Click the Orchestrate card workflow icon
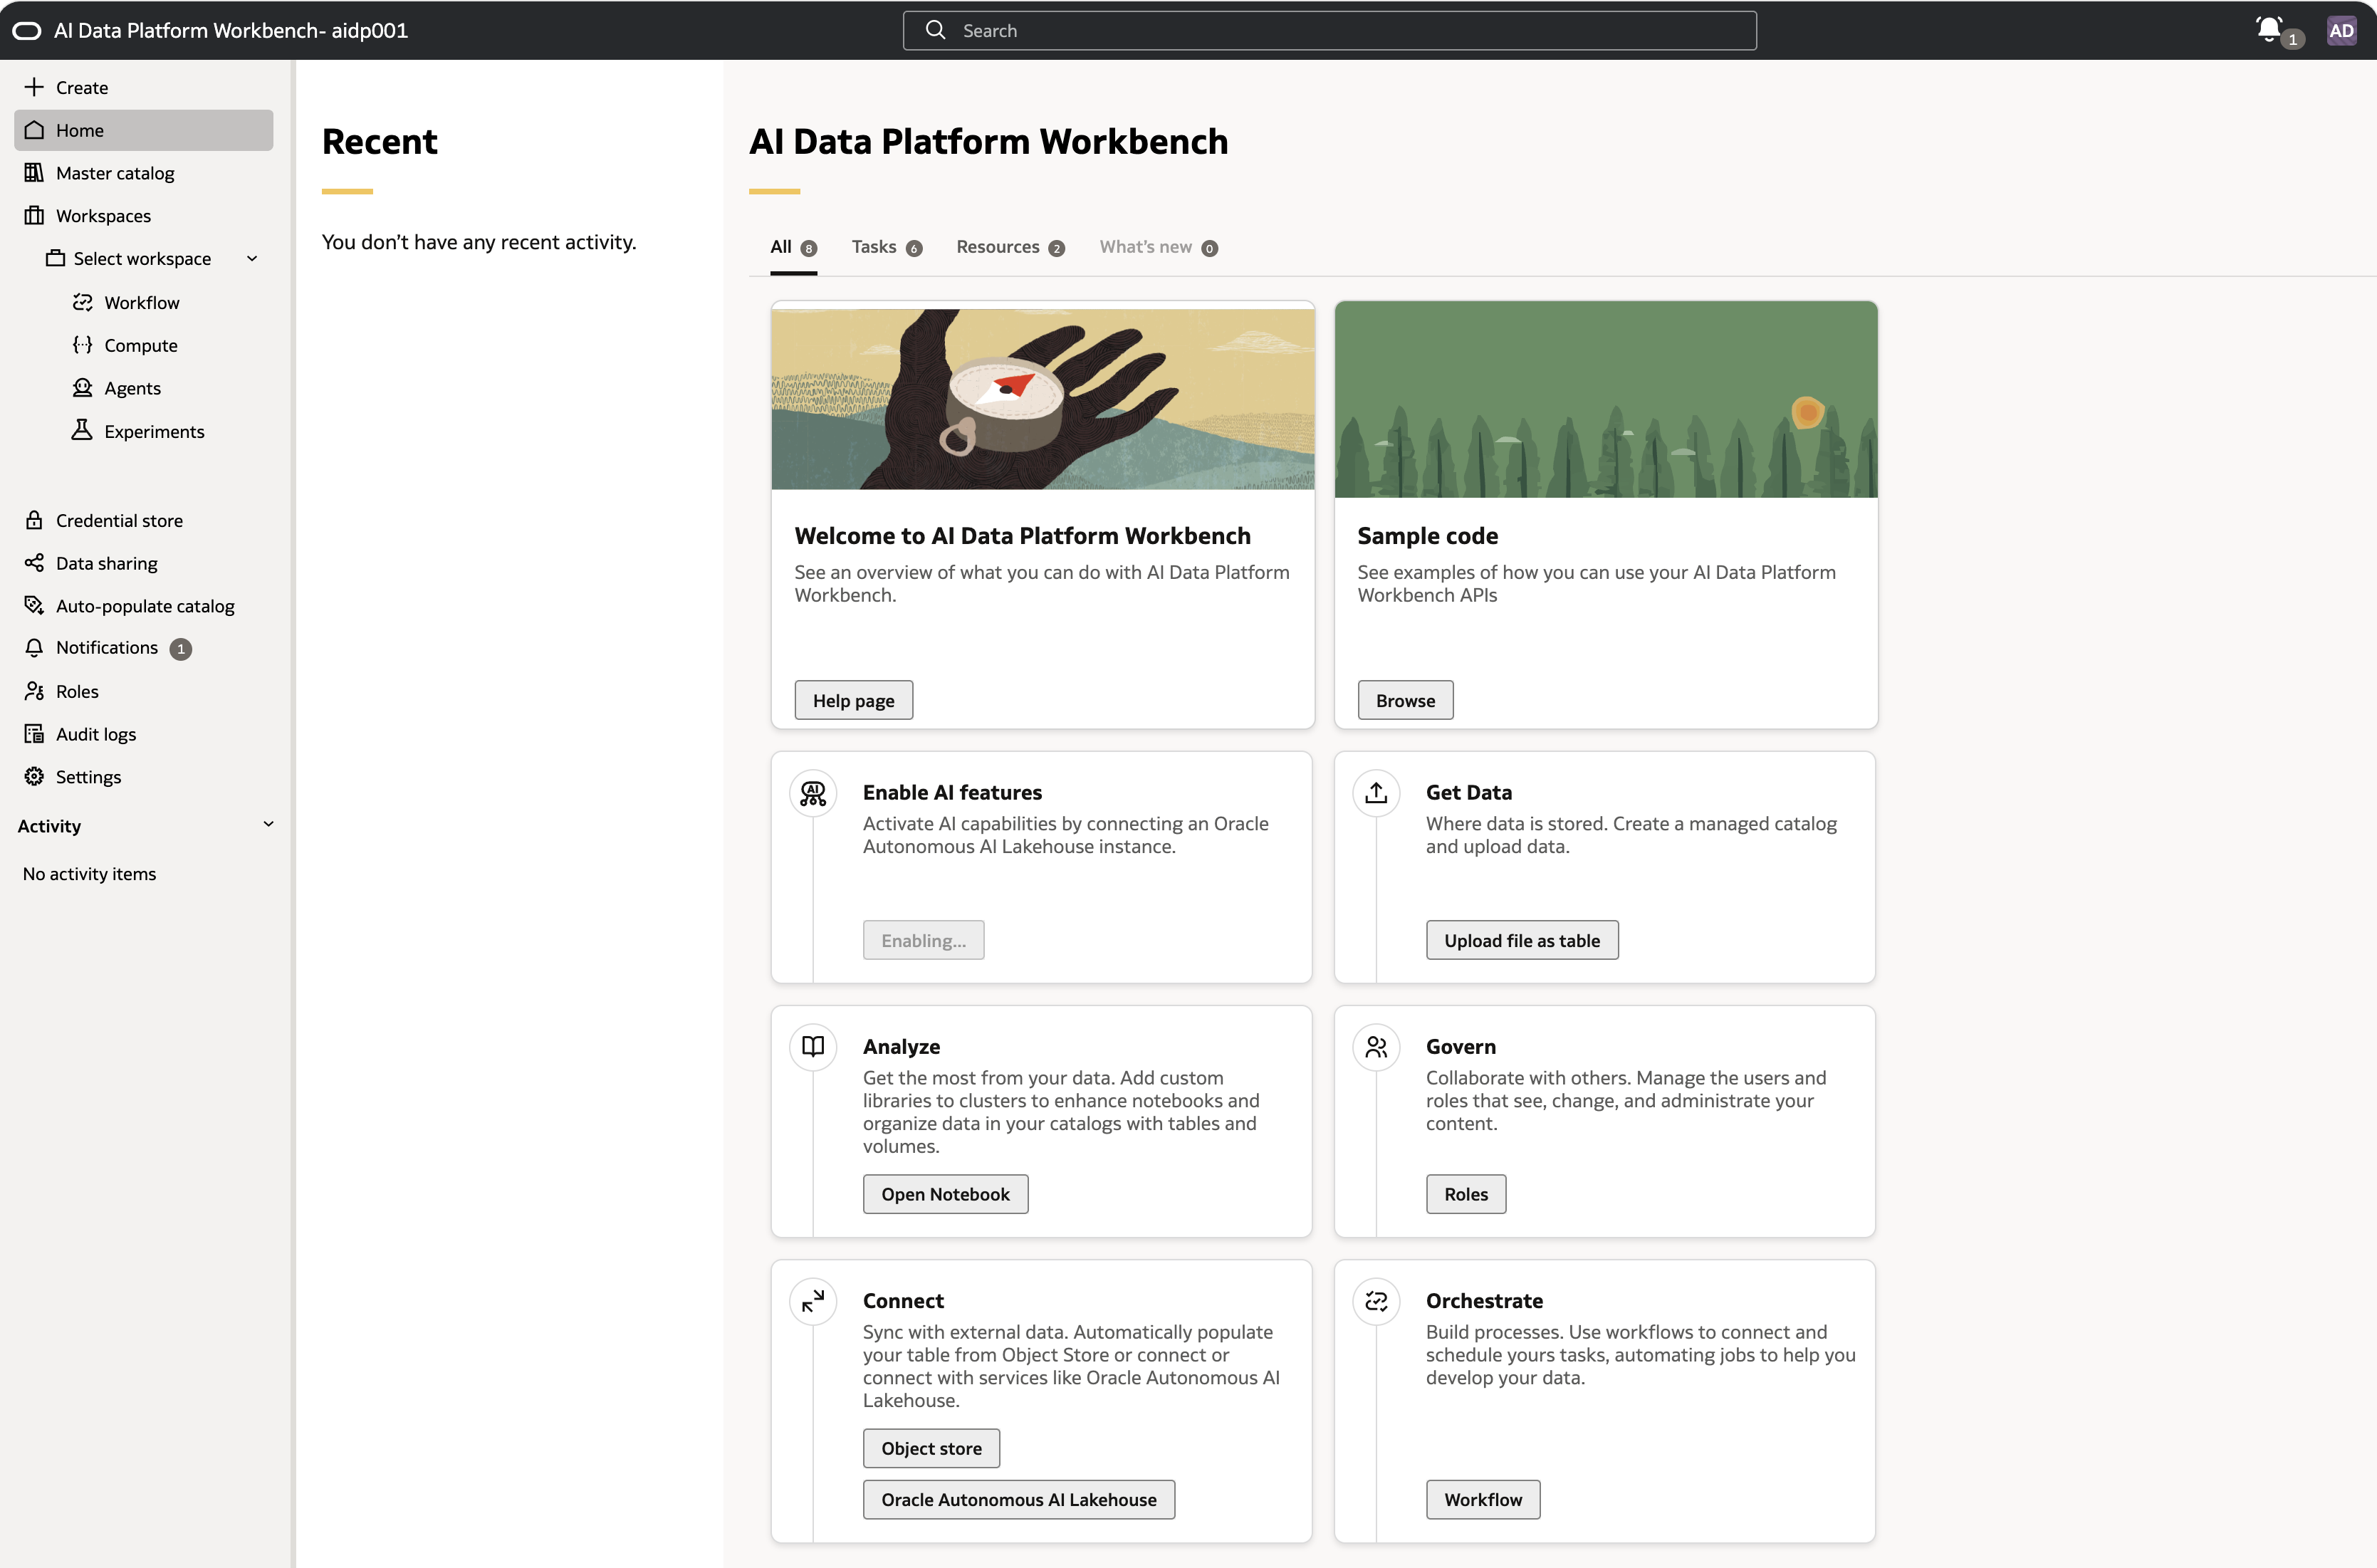2377x1568 pixels. point(1376,1302)
